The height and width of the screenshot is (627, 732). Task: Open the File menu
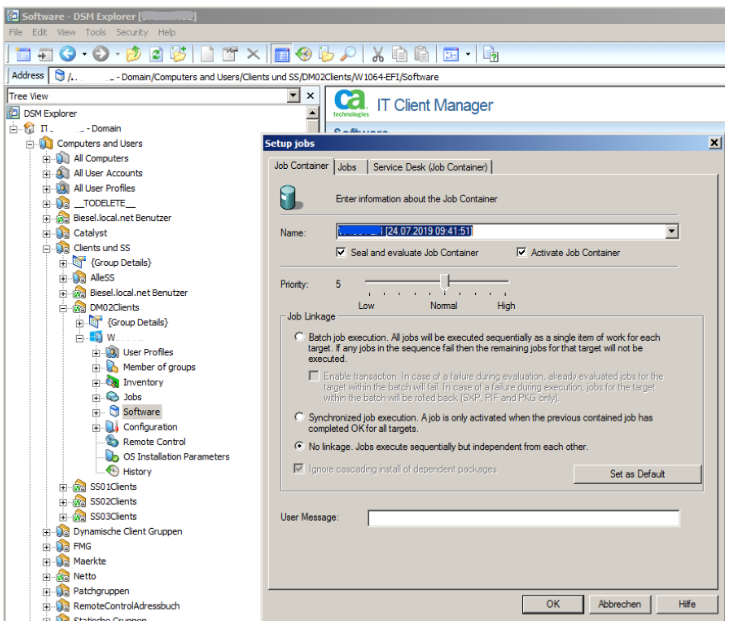15,32
